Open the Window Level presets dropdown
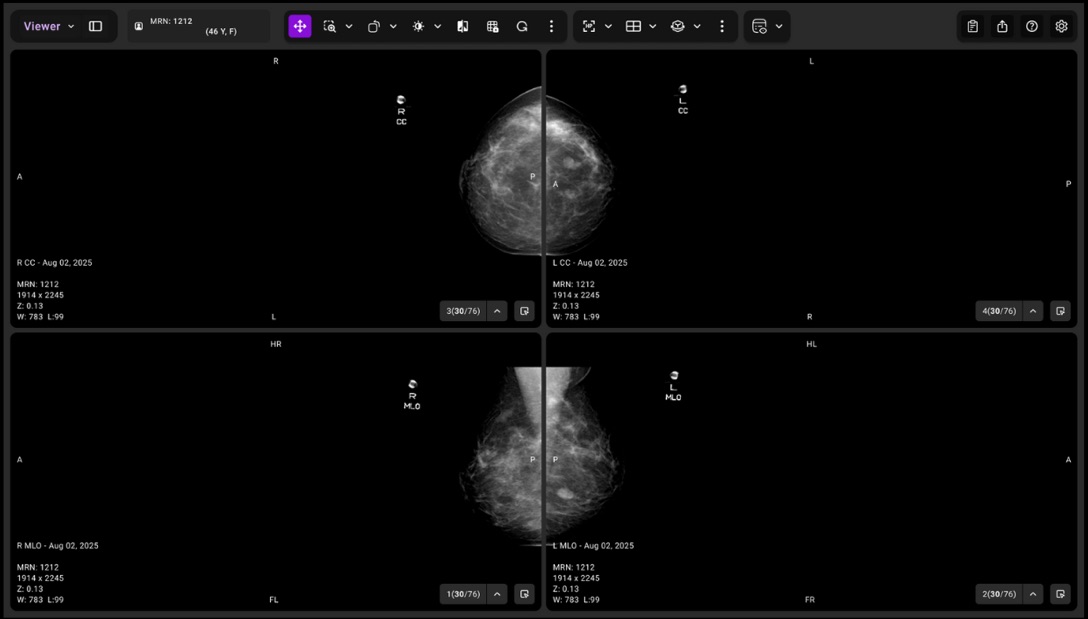Image resolution: width=1088 pixels, height=619 pixels. pos(437,26)
